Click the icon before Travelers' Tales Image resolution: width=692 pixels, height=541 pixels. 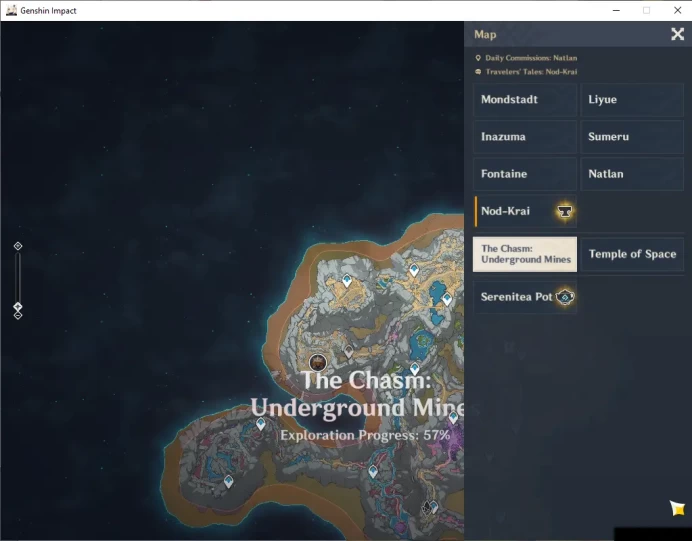click(478, 71)
